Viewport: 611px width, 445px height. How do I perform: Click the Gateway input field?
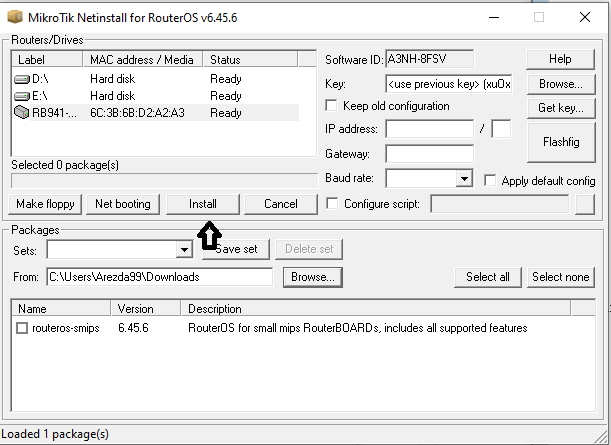coord(429,154)
